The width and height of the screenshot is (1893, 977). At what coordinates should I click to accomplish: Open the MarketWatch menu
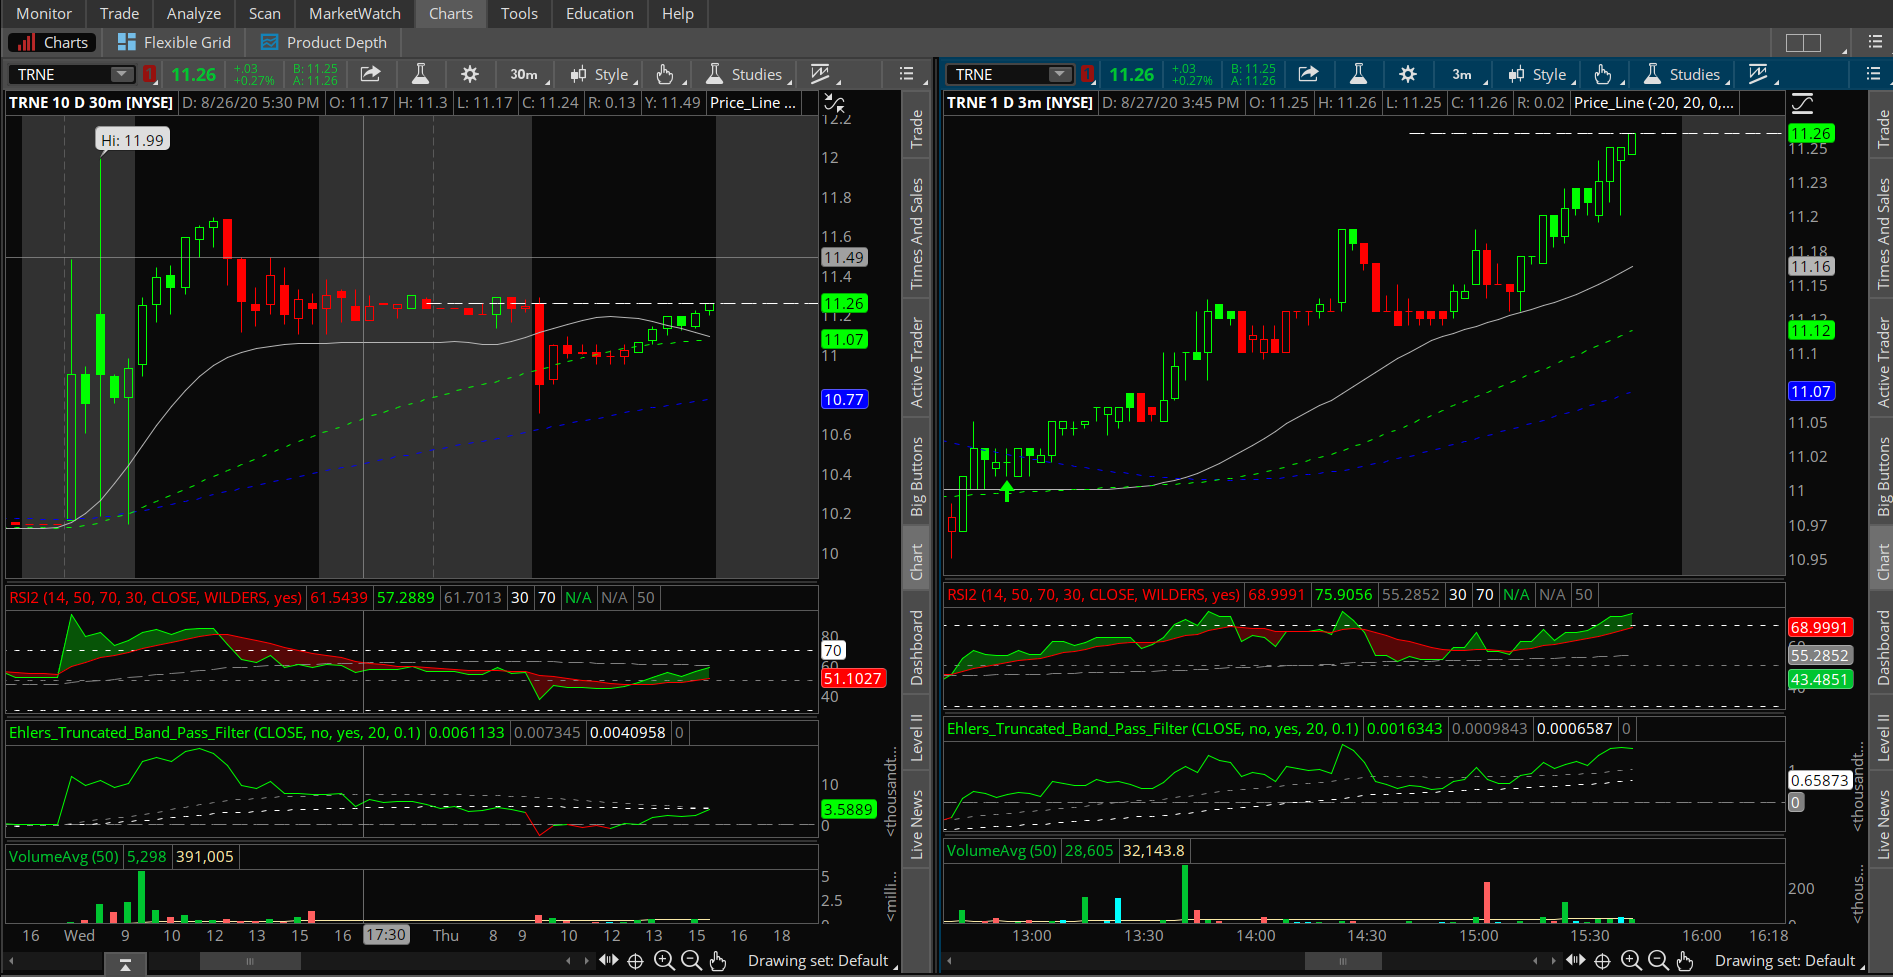tap(353, 13)
